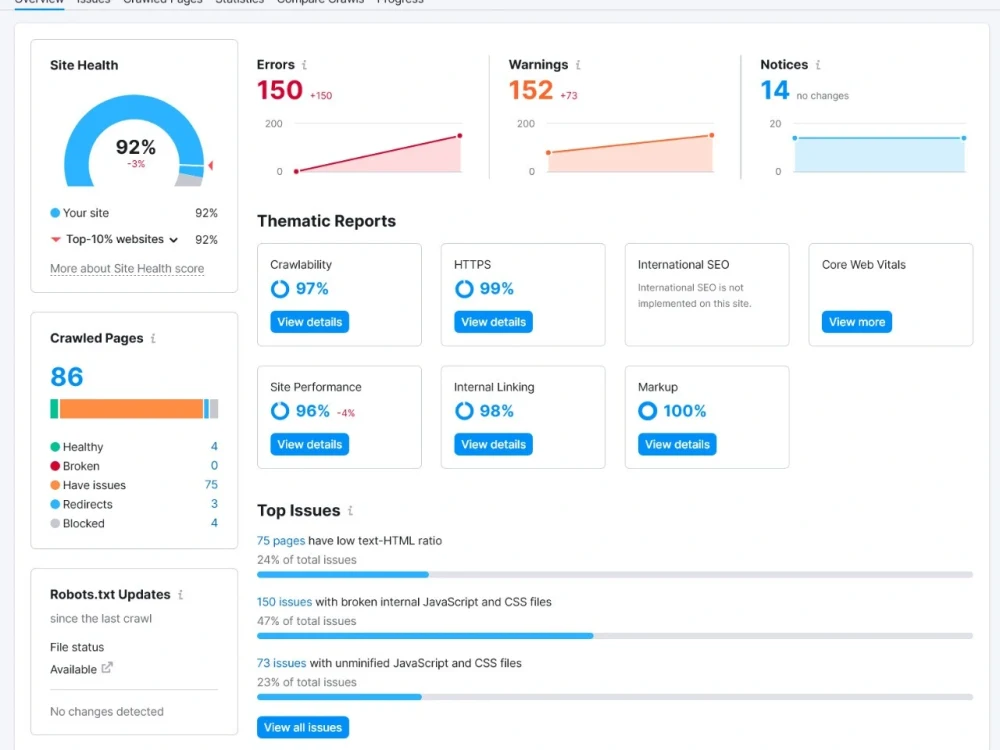This screenshot has width=1000, height=750.
Task: Click the Internal Linking score ring icon
Action: pyautogui.click(x=464, y=411)
